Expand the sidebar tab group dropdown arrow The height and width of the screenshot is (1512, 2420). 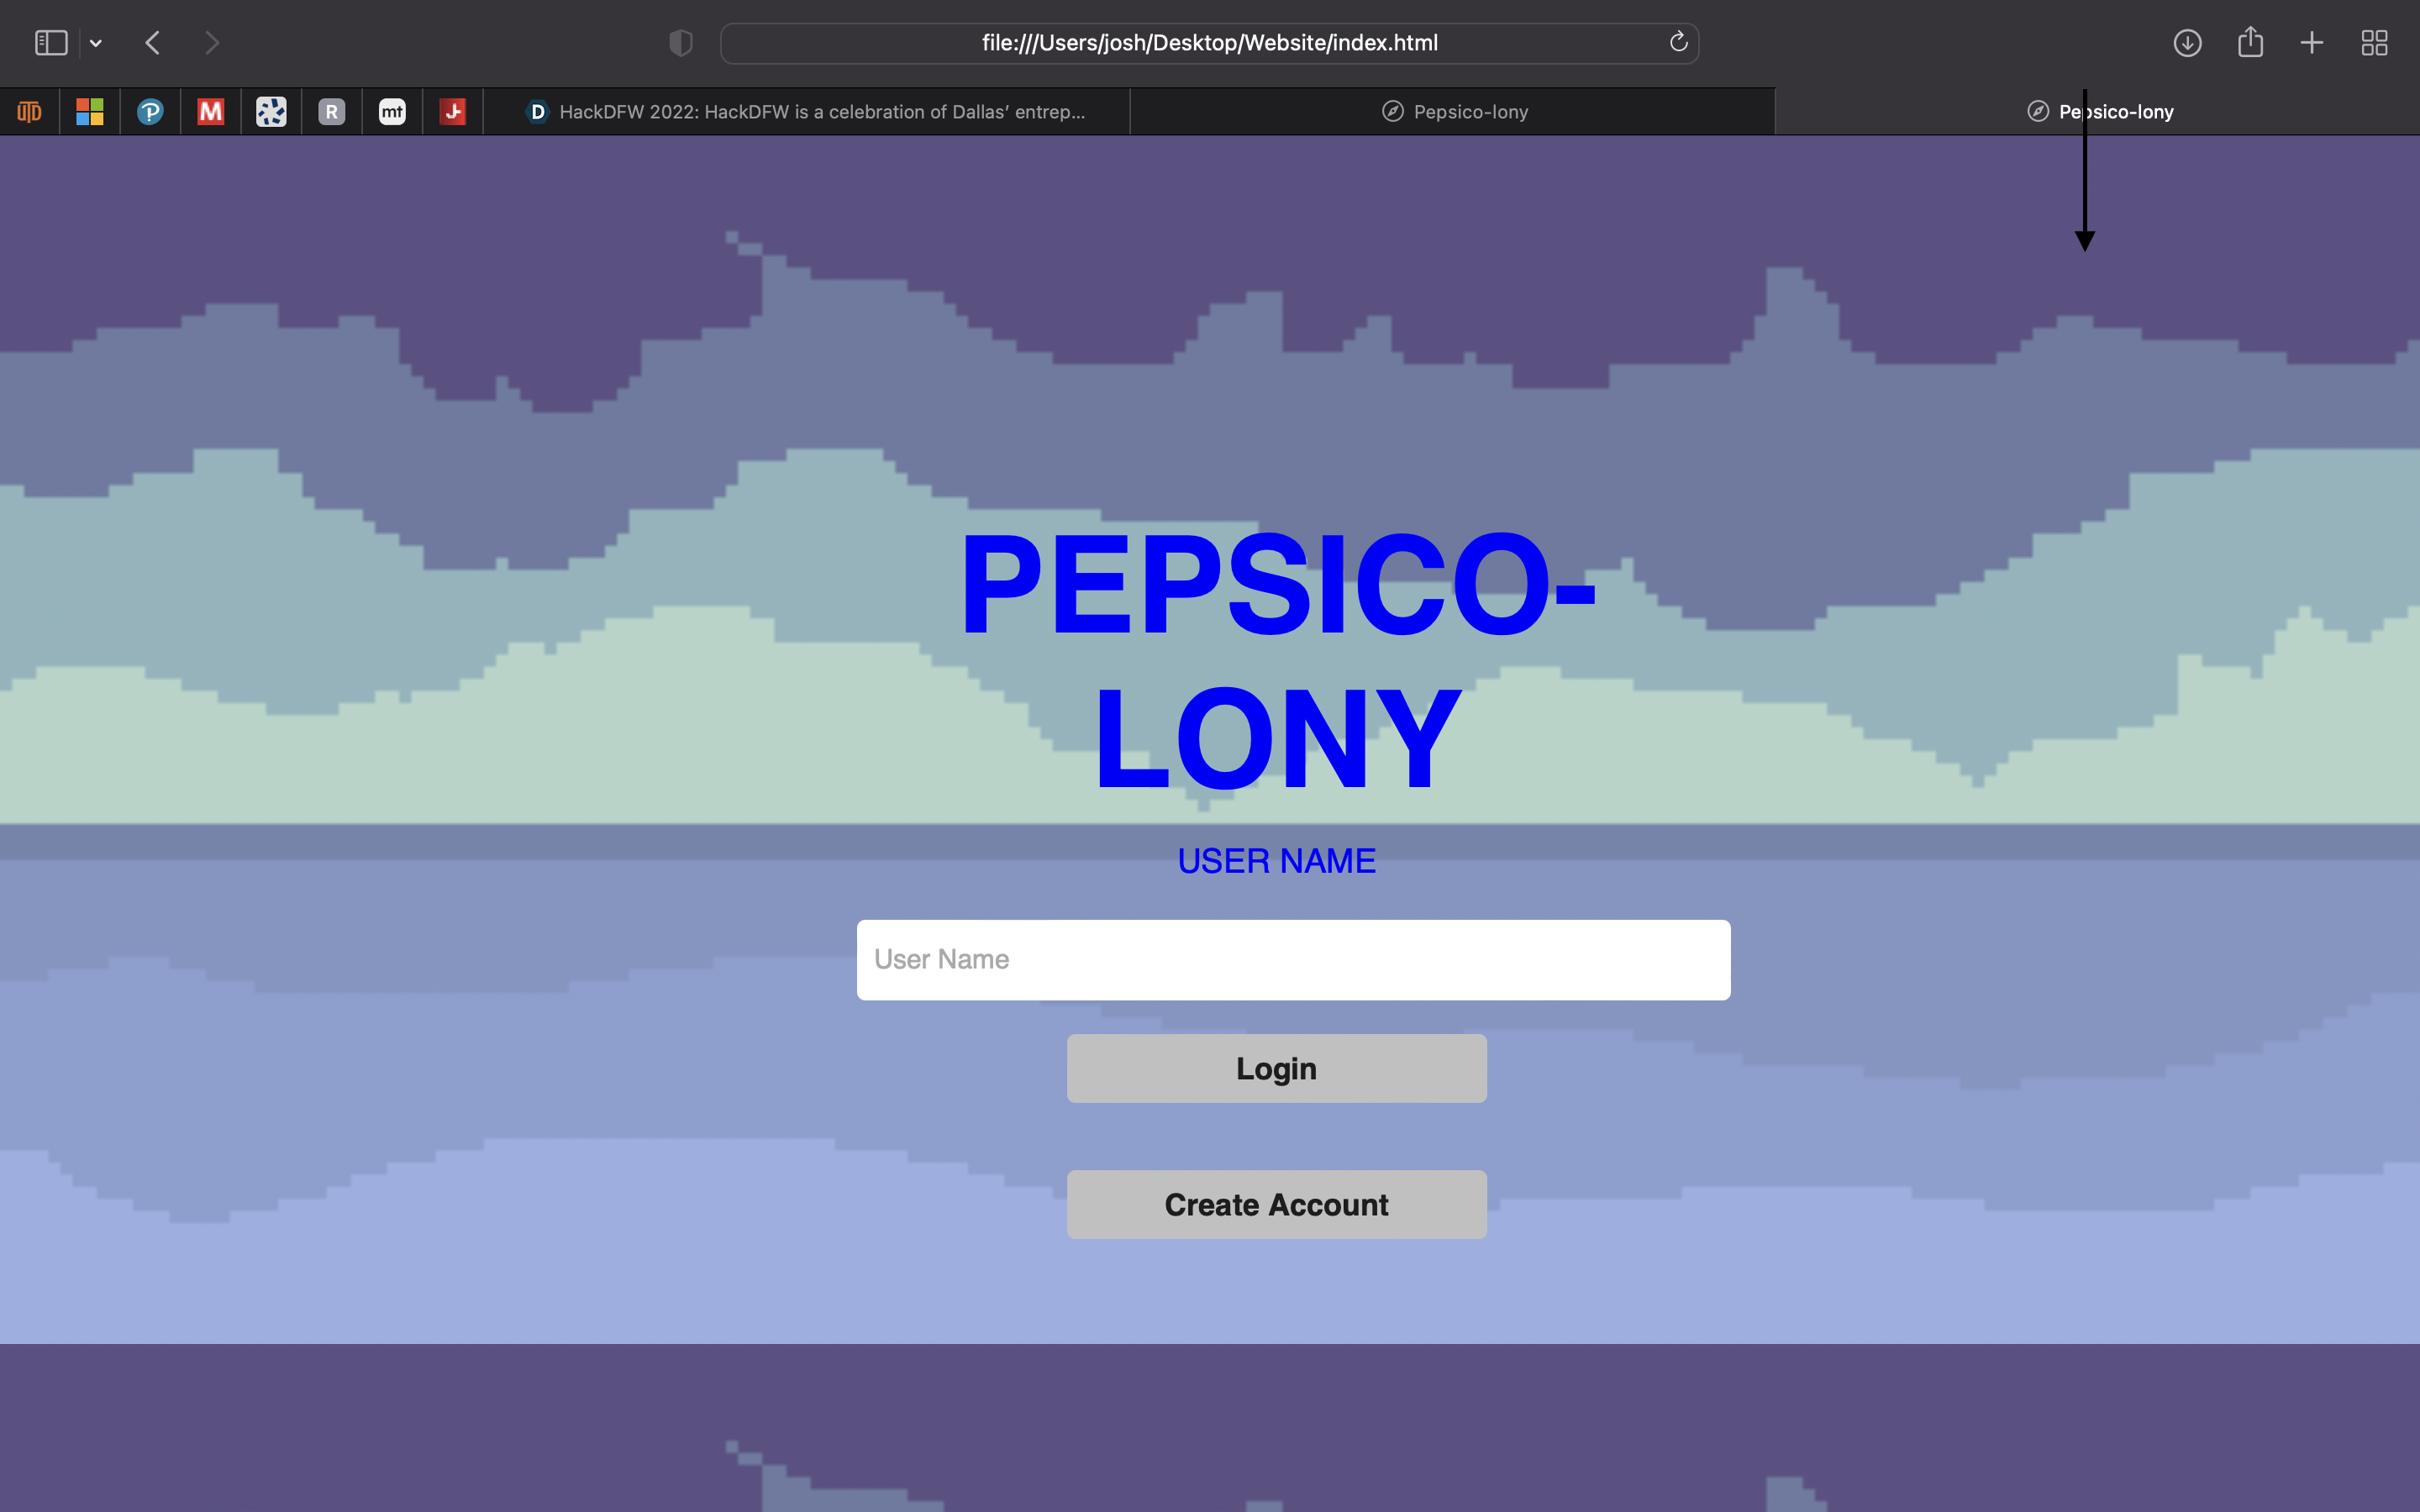tap(96, 43)
